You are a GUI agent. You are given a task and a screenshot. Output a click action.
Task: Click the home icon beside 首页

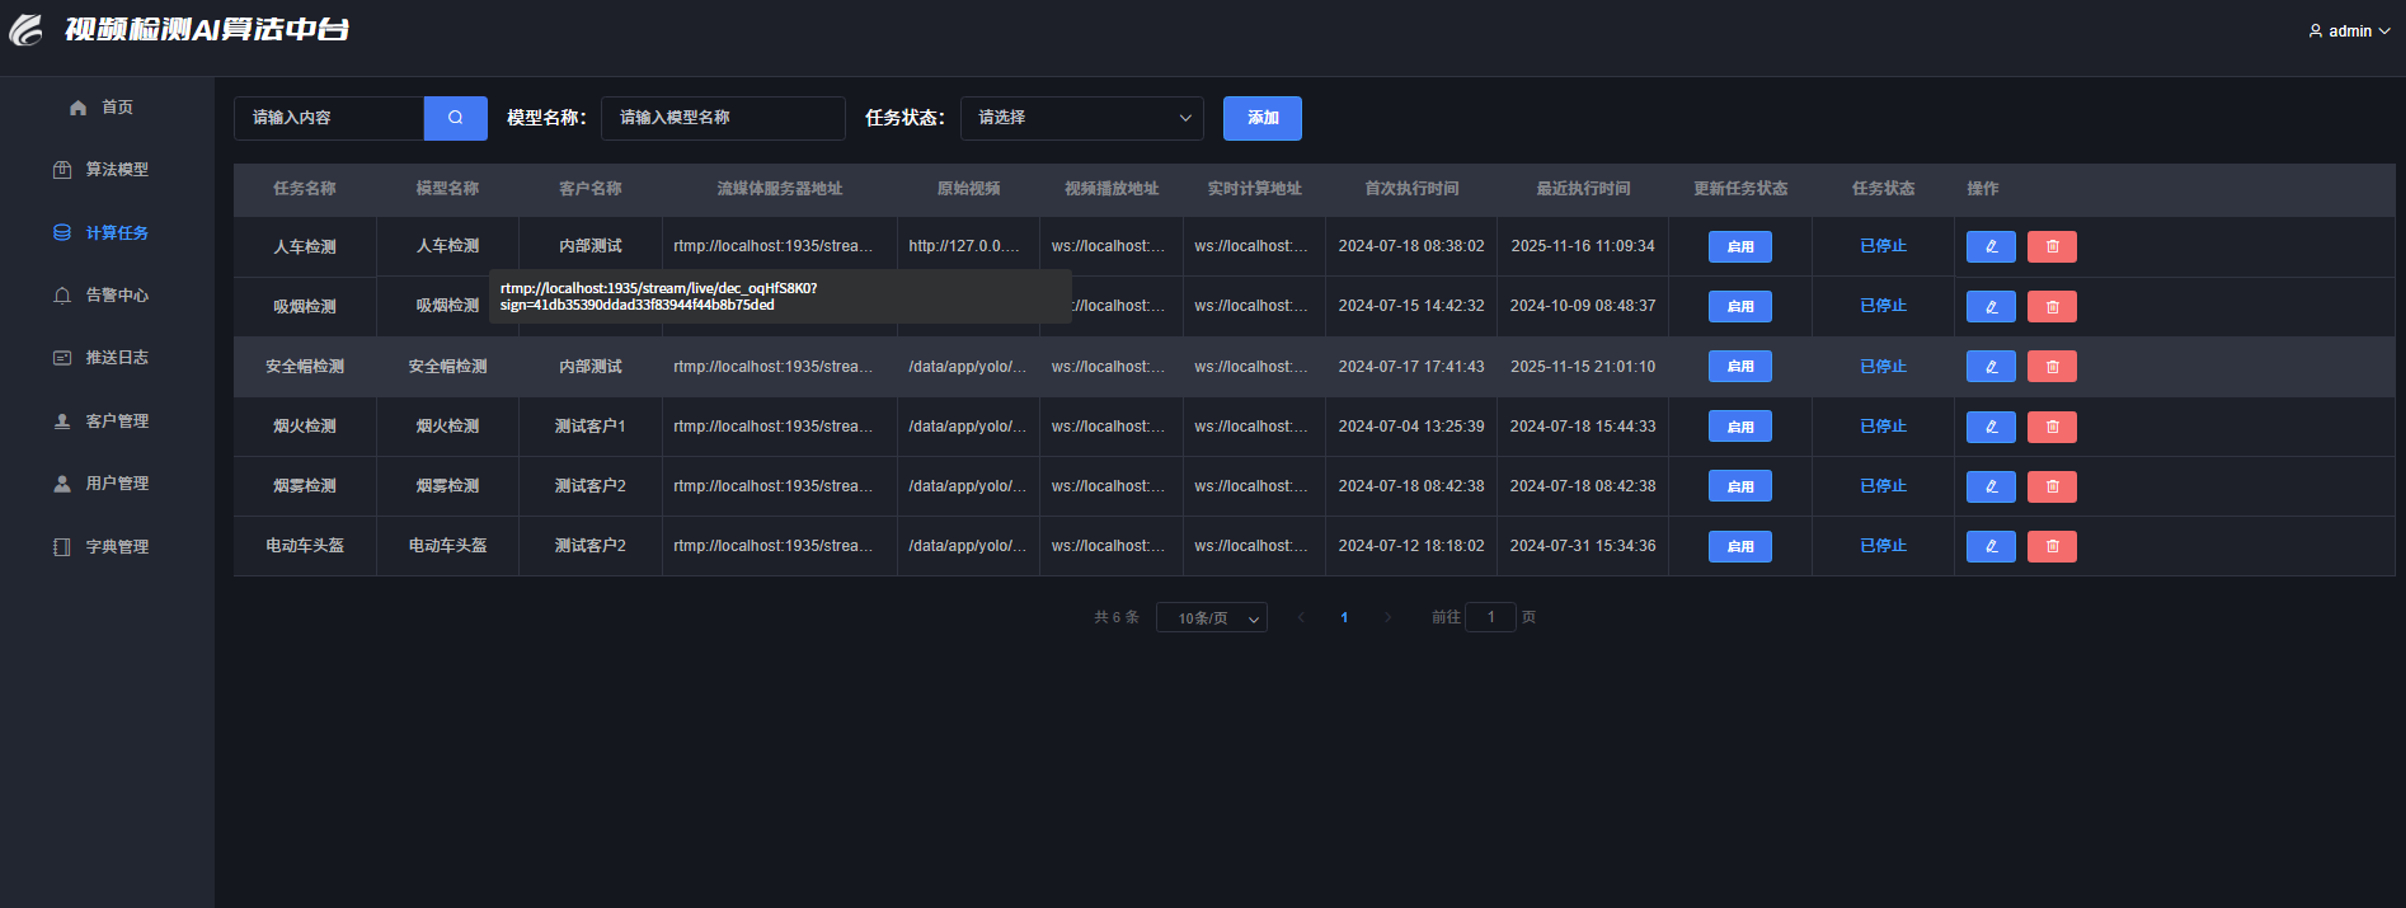(x=78, y=107)
